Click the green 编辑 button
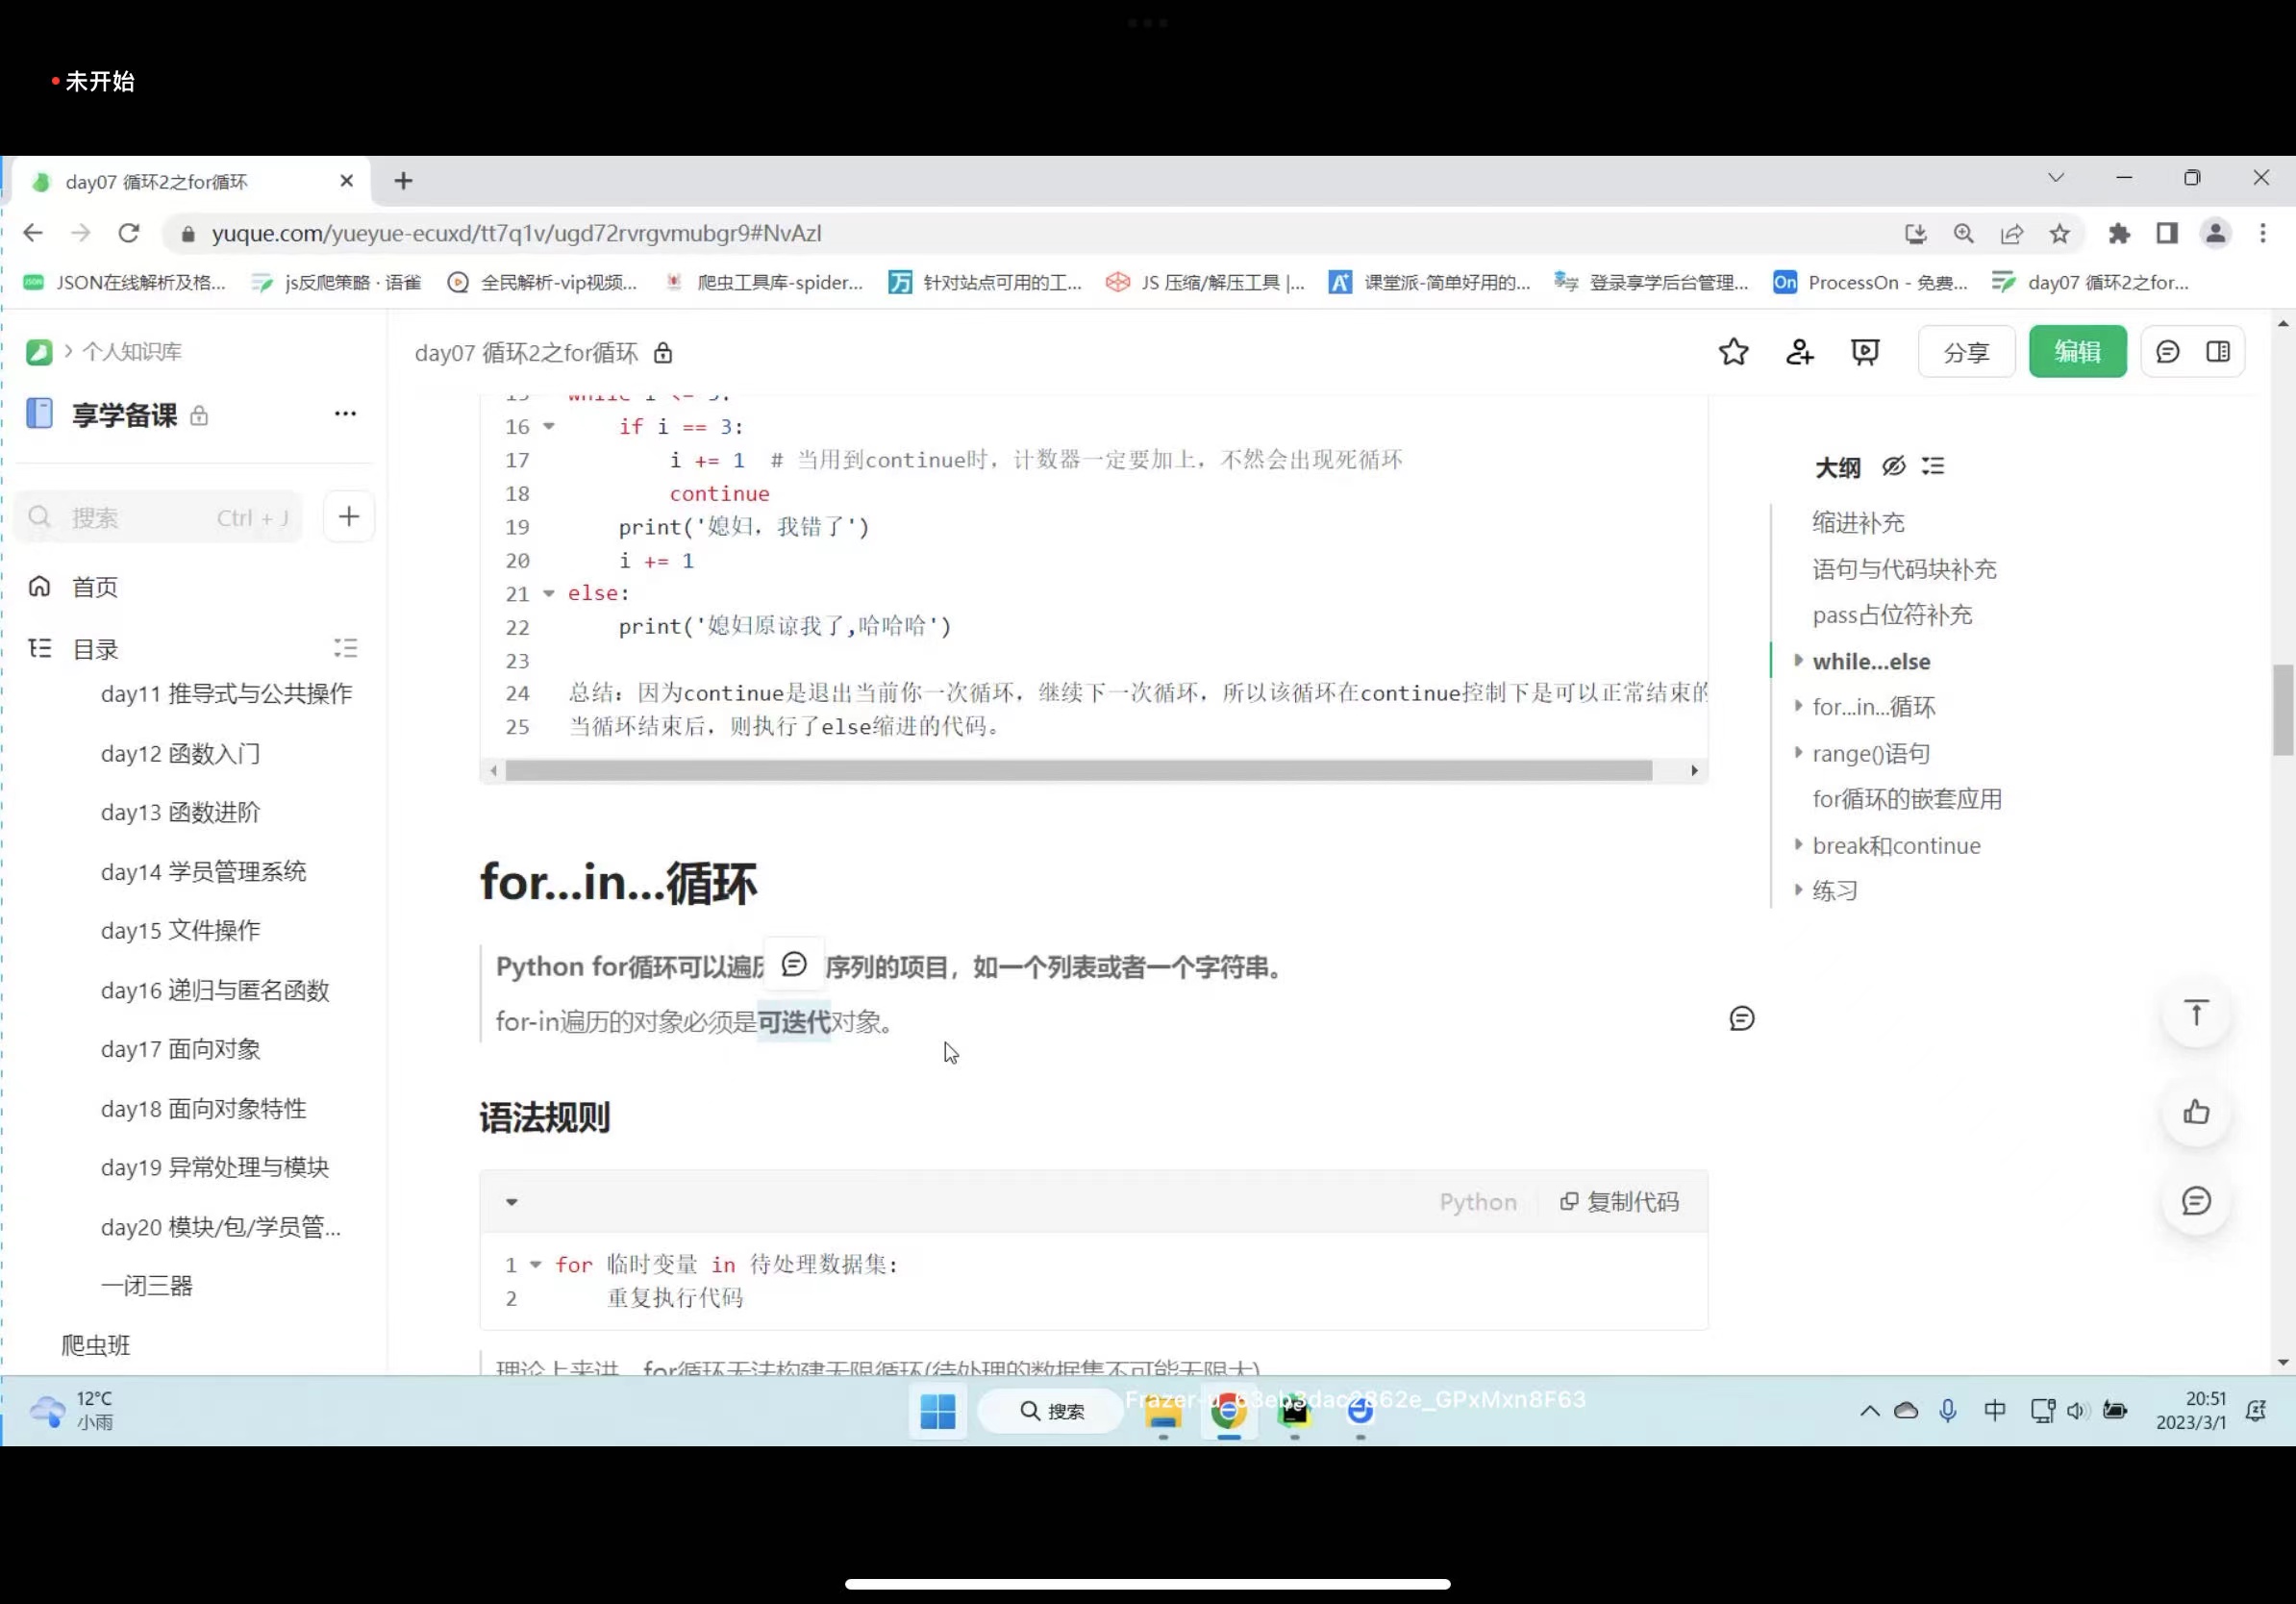Viewport: 2296px width, 1604px height. 2077,352
